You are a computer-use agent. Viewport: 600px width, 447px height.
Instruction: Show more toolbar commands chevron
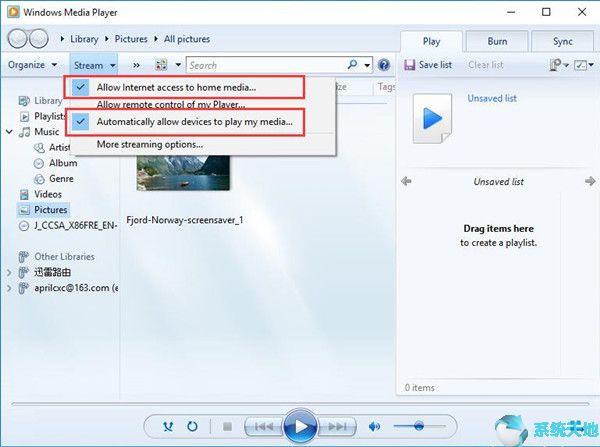coord(136,65)
